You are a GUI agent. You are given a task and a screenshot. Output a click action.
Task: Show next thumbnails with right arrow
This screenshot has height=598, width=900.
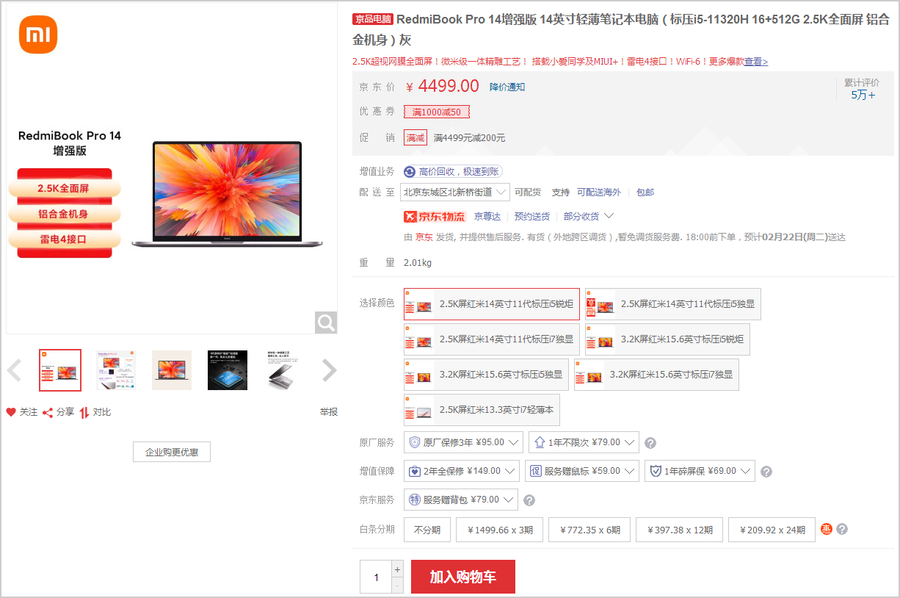point(329,371)
